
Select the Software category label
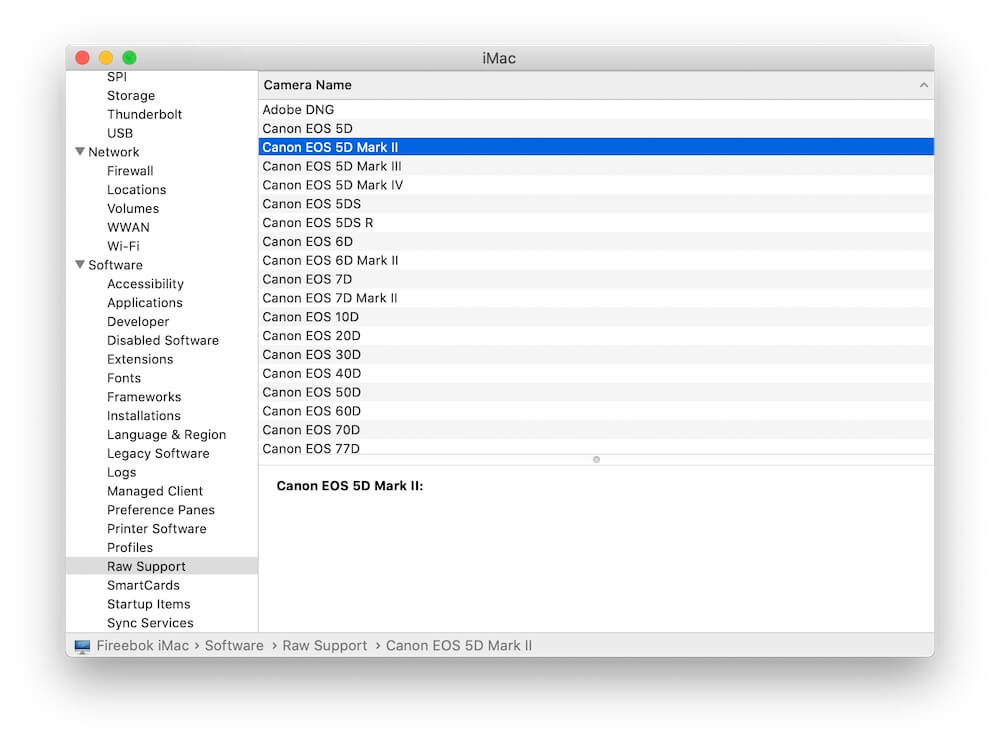point(115,265)
